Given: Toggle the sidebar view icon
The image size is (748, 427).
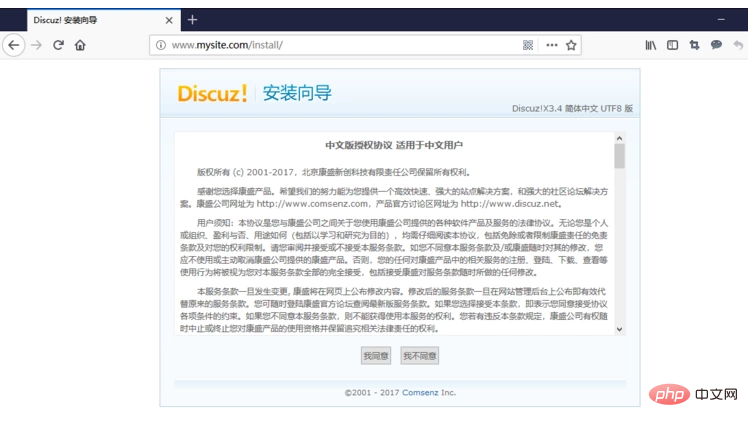Looking at the screenshot, I should (x=673, y=45).
